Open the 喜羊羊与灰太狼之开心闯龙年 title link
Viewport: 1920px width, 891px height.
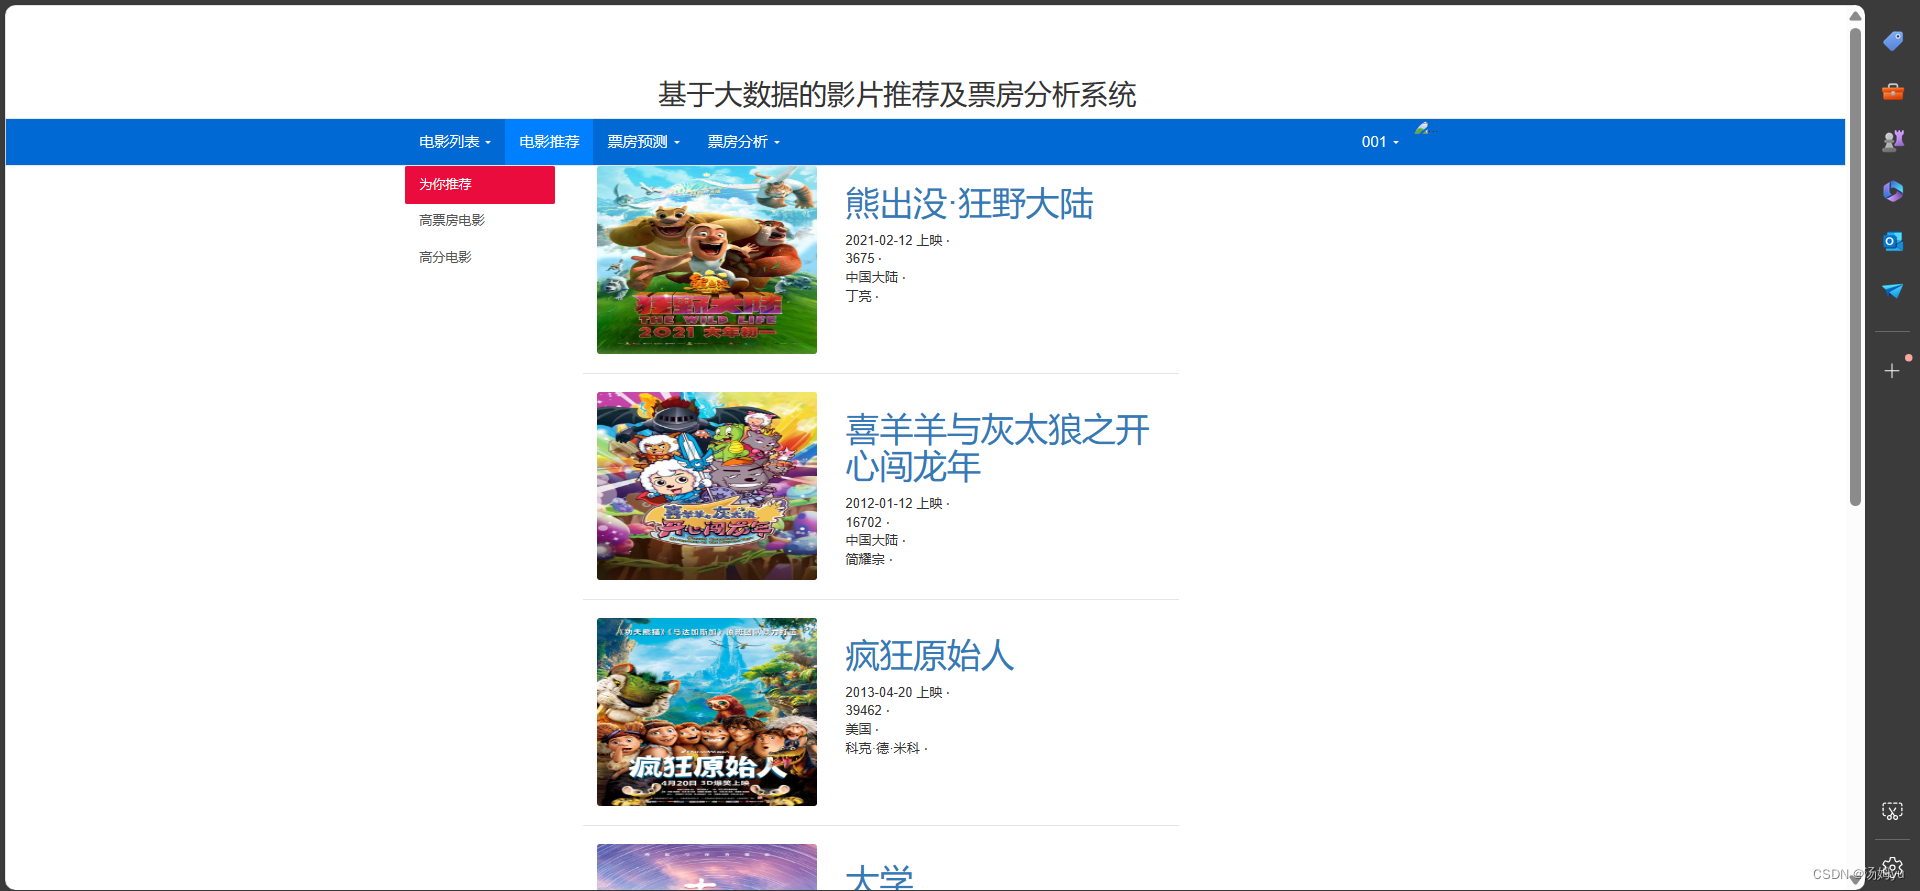coord(997,448)
